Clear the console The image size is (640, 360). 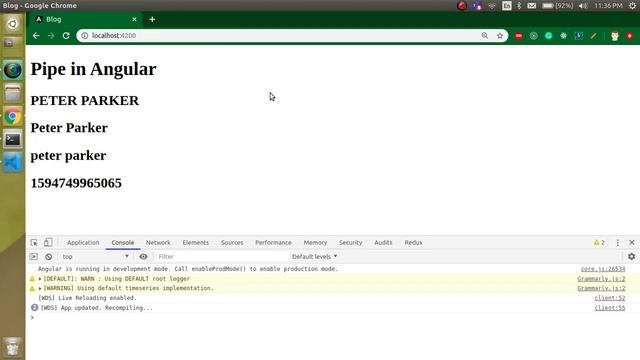pyautogui.click(x=49, y=257)
